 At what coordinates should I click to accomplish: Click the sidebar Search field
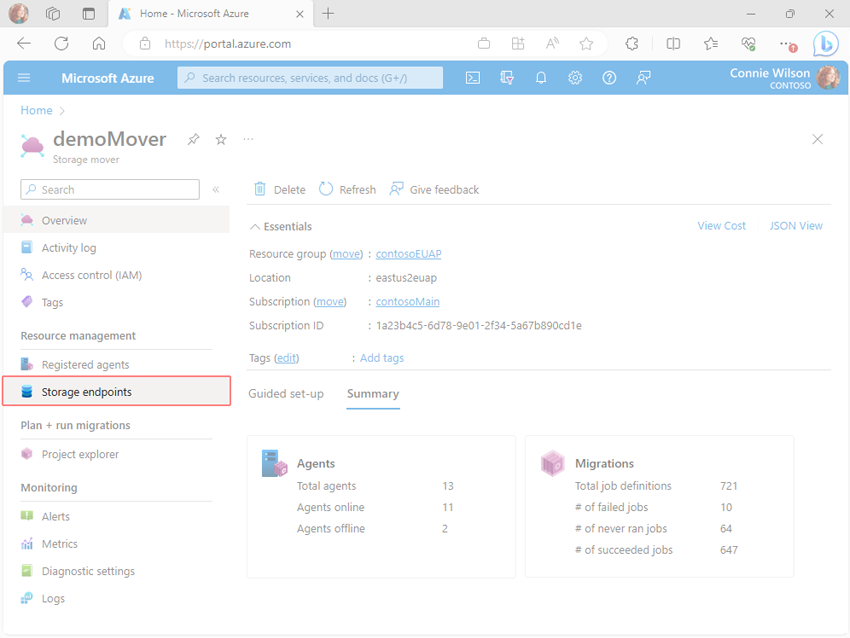[x=110, y=190]
